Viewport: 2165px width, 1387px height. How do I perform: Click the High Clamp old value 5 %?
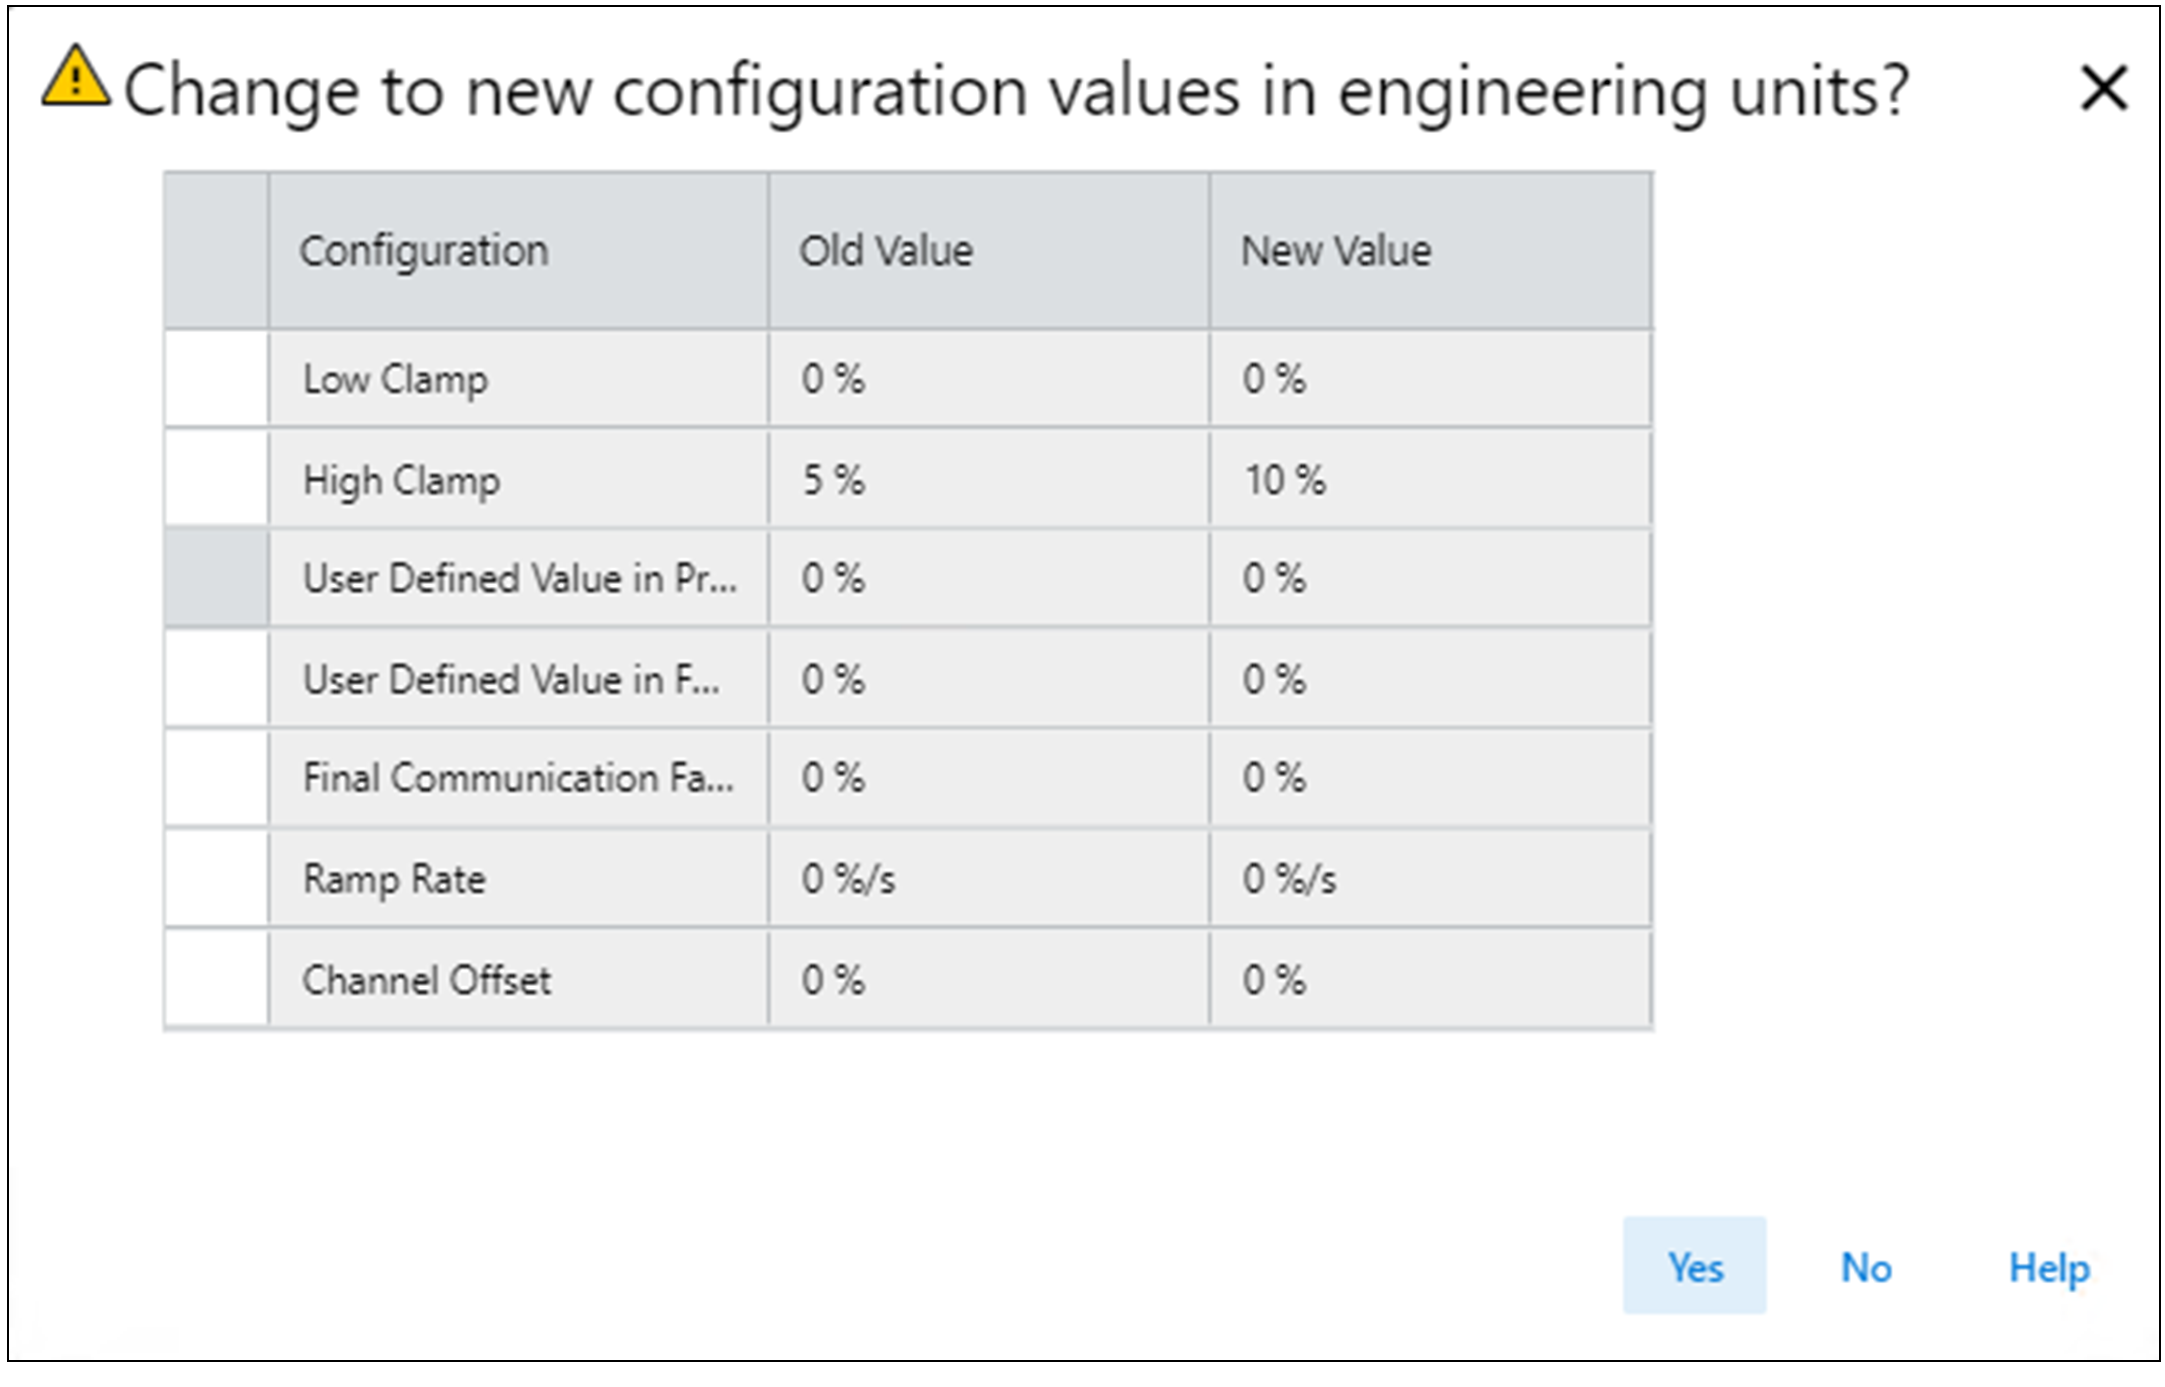[833, 480]
